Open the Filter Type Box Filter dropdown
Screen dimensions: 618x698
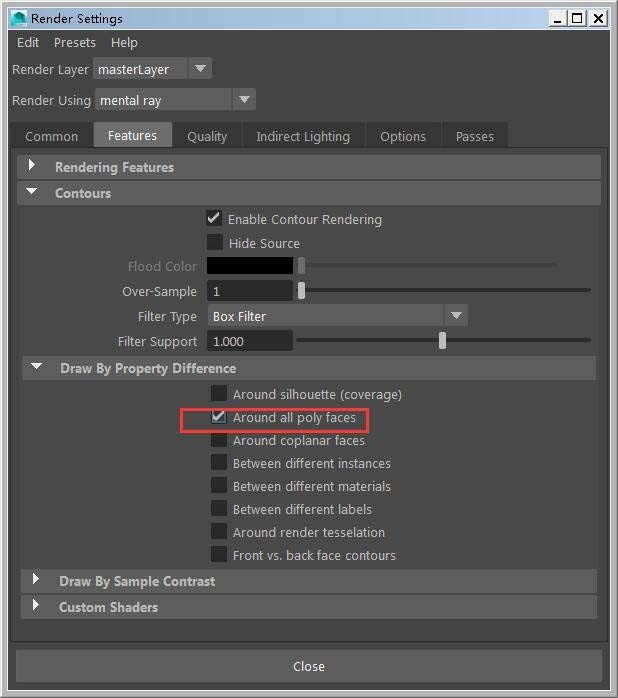pos(337,316)
